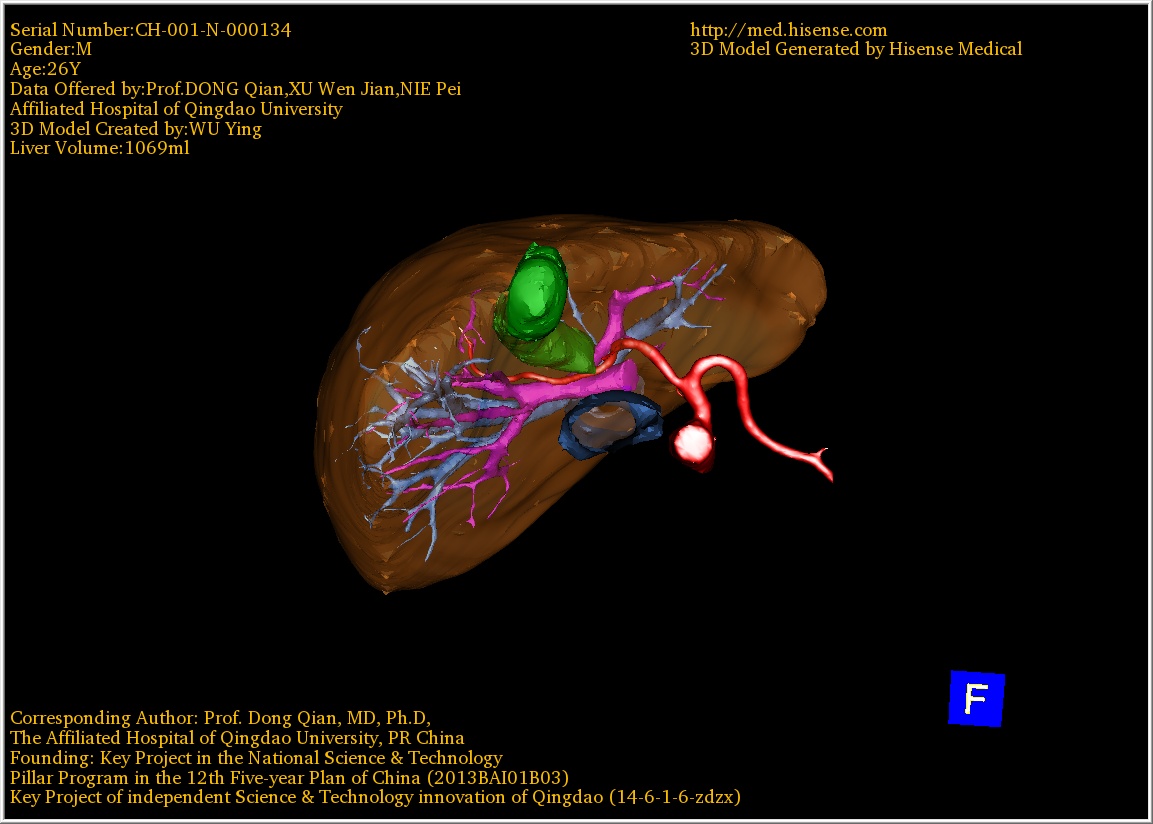Click the Pillar Program 12th Five-year Plan line
The image size is (1153, 824).
pos(289,778)
